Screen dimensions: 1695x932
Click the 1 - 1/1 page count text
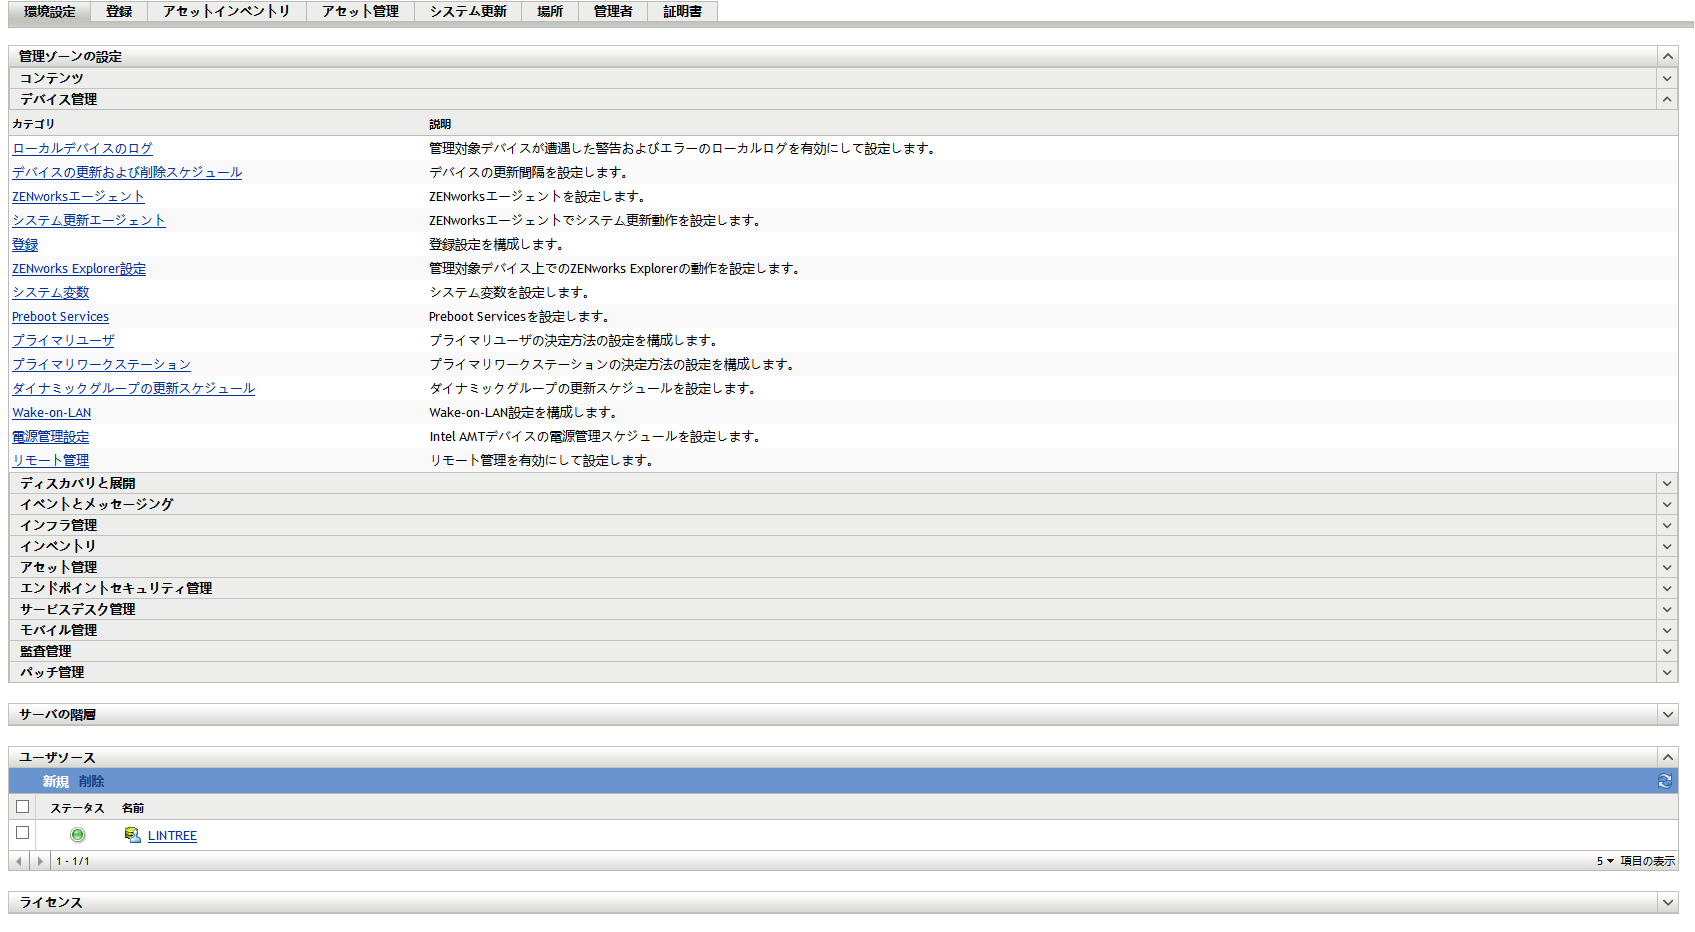click(x=73, y=861)
